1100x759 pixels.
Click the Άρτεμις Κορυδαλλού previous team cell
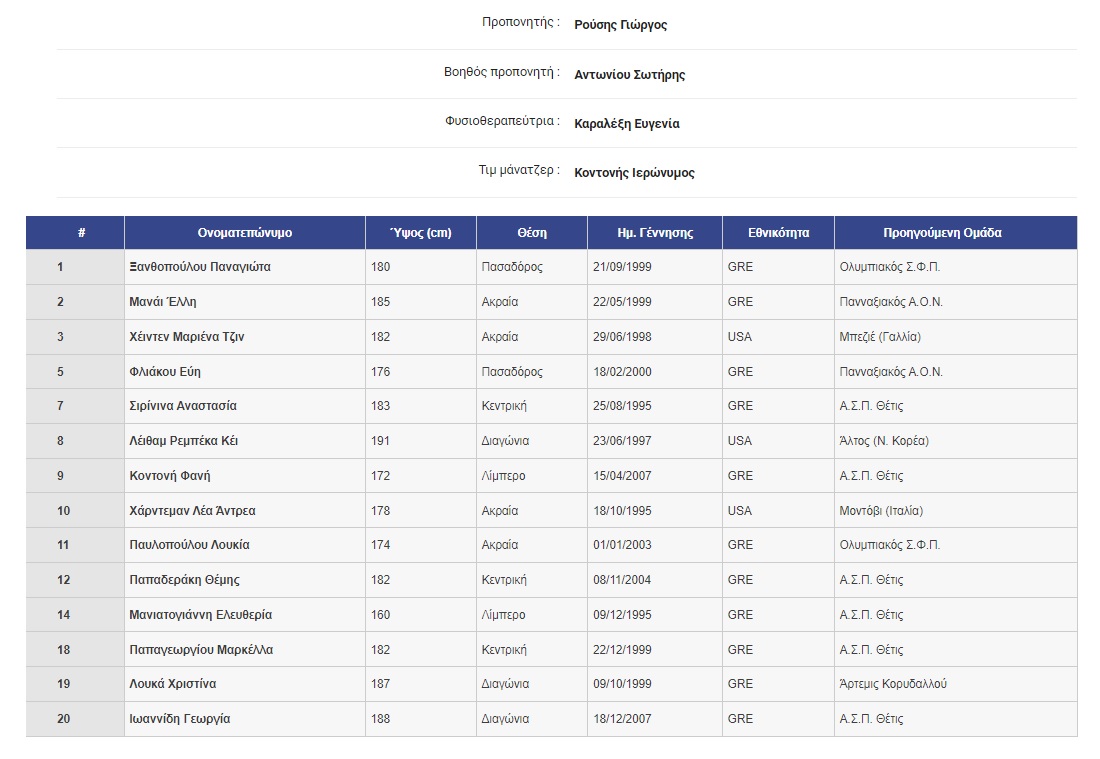(x=893, y=684)
